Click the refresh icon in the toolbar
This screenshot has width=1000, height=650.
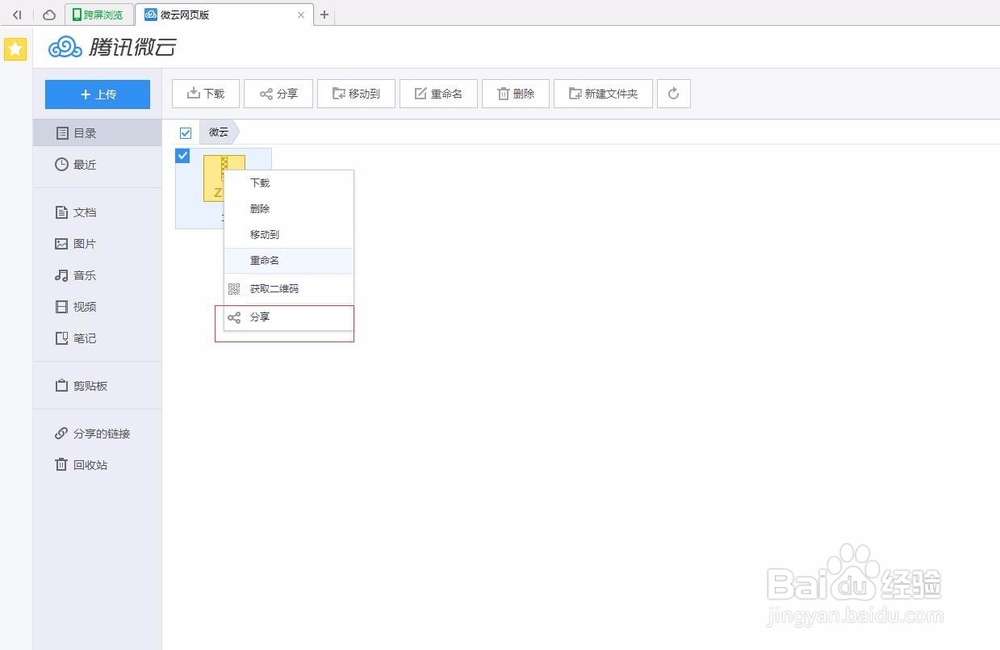pyautogui.click(x=673, y=94)
